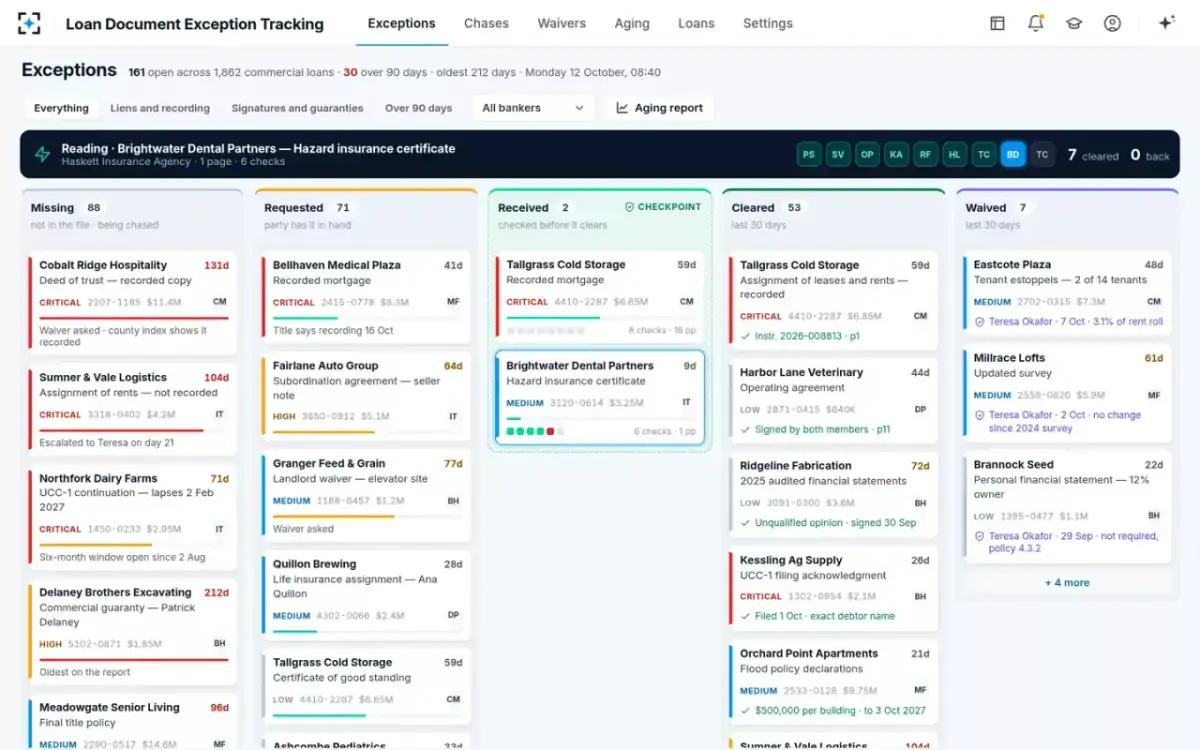This screenshot has height=750, width=1200.
Task: Click the checkmark icon on Ridgeline Fabrication card
Action: click(745, 523)
